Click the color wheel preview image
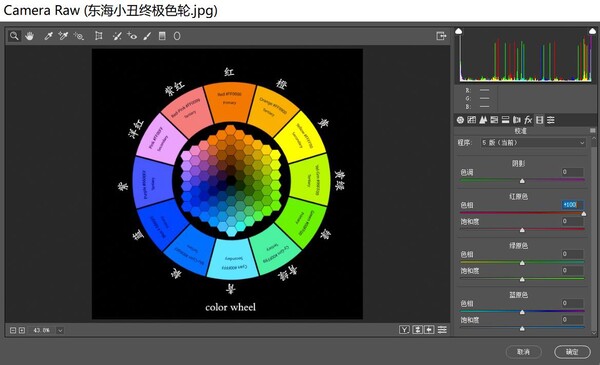600x365 pixels. click(227, 184)
